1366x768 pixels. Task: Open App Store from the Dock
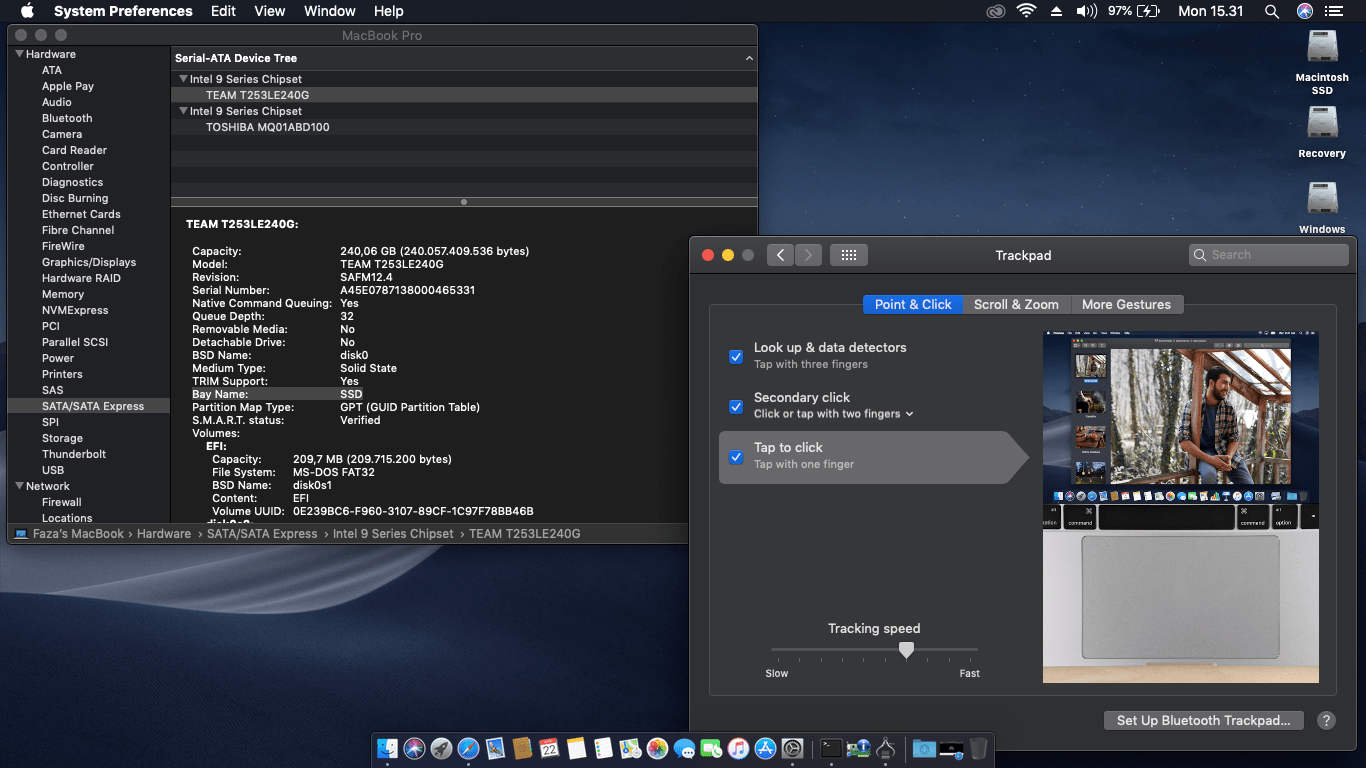[x=766, y=748]
